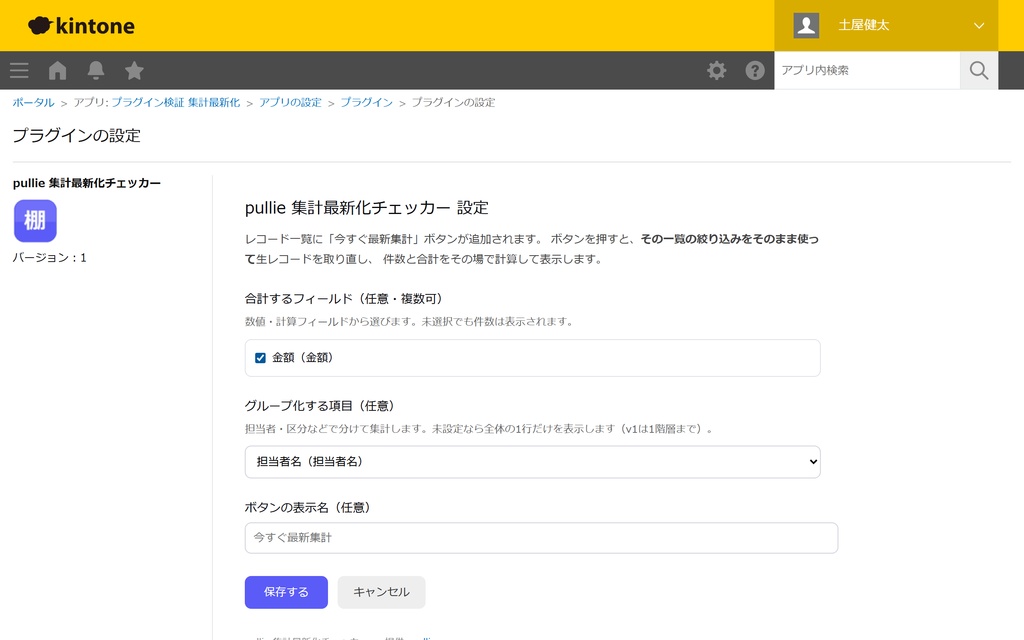Follow the プラグイン breadcrumb link
The image size is (1024, 640).
tap(367, 103)
